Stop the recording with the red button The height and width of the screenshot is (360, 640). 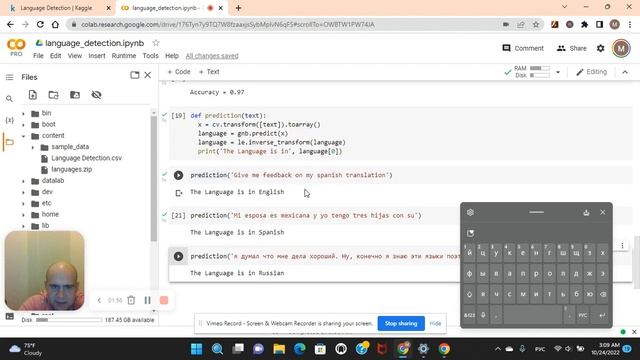click(x=164, y=300)
